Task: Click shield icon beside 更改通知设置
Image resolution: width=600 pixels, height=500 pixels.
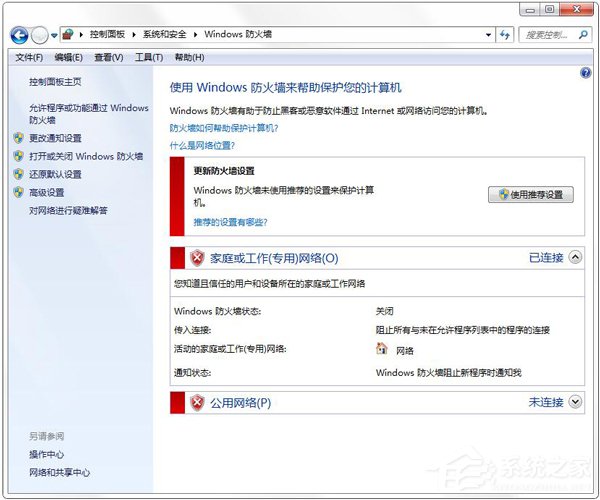Action: 18,138
